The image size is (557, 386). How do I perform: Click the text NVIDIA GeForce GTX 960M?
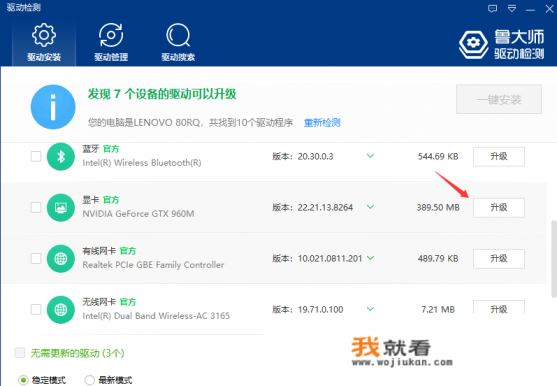[138, 214]
